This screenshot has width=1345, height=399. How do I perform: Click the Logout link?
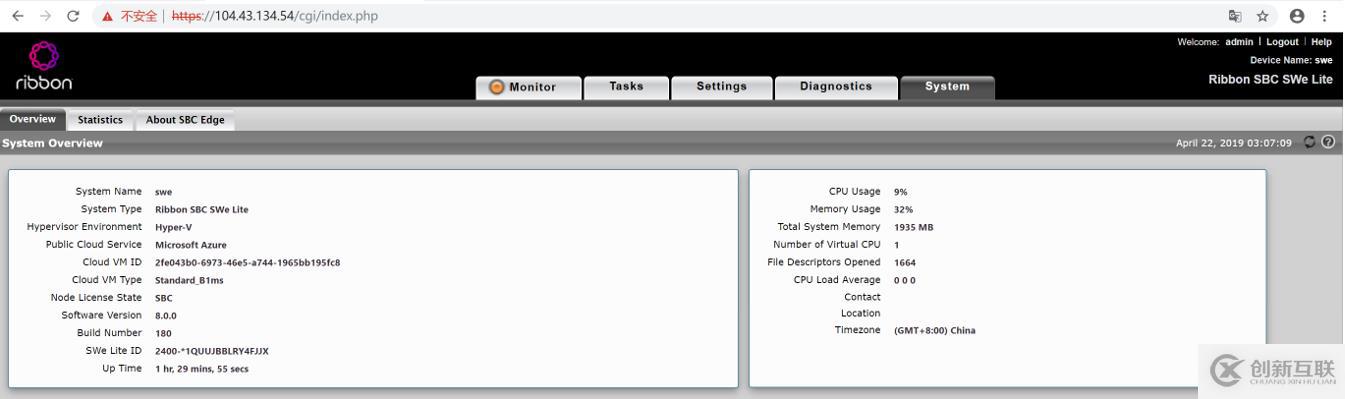(1282, 42)
